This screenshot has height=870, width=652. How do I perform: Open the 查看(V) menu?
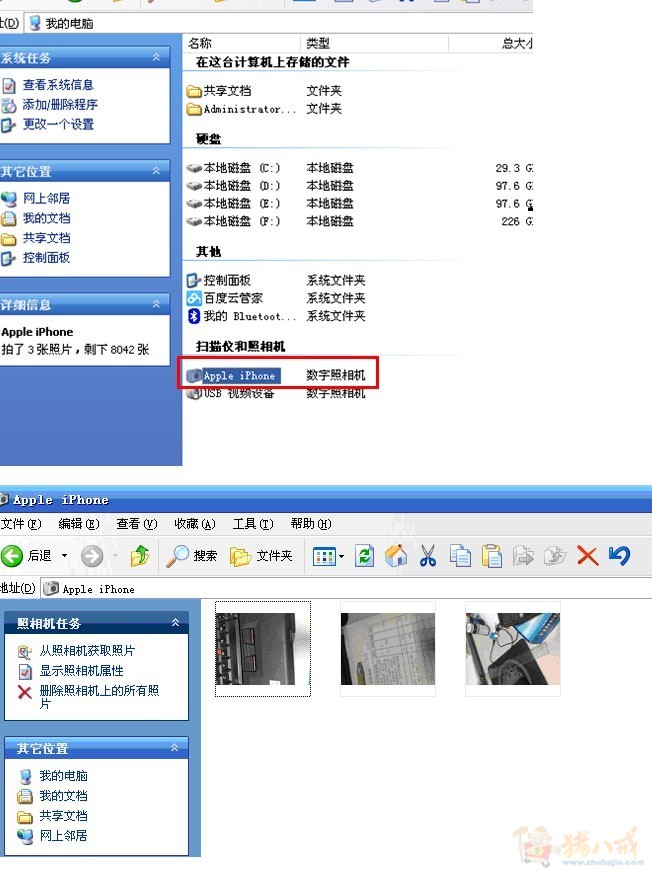click(137, 524)
